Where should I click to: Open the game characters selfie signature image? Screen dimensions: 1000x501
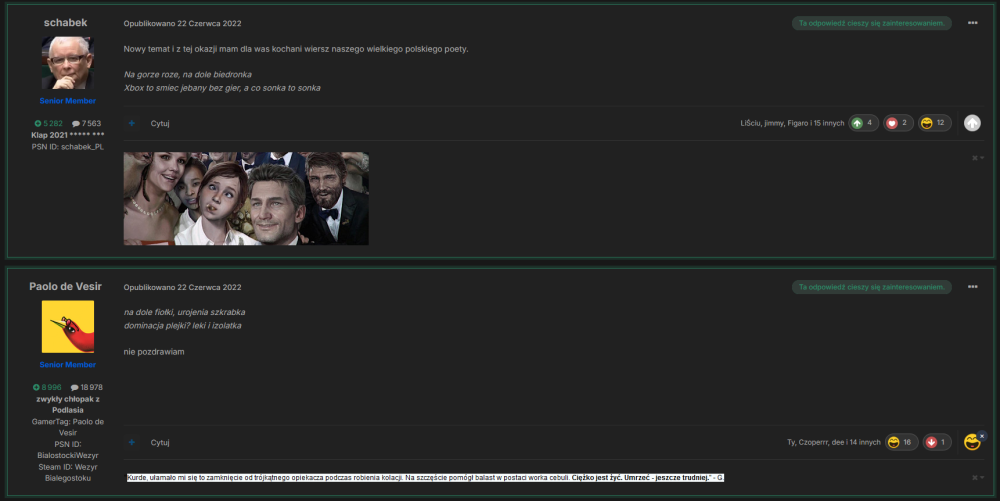[x=246, y=198]
